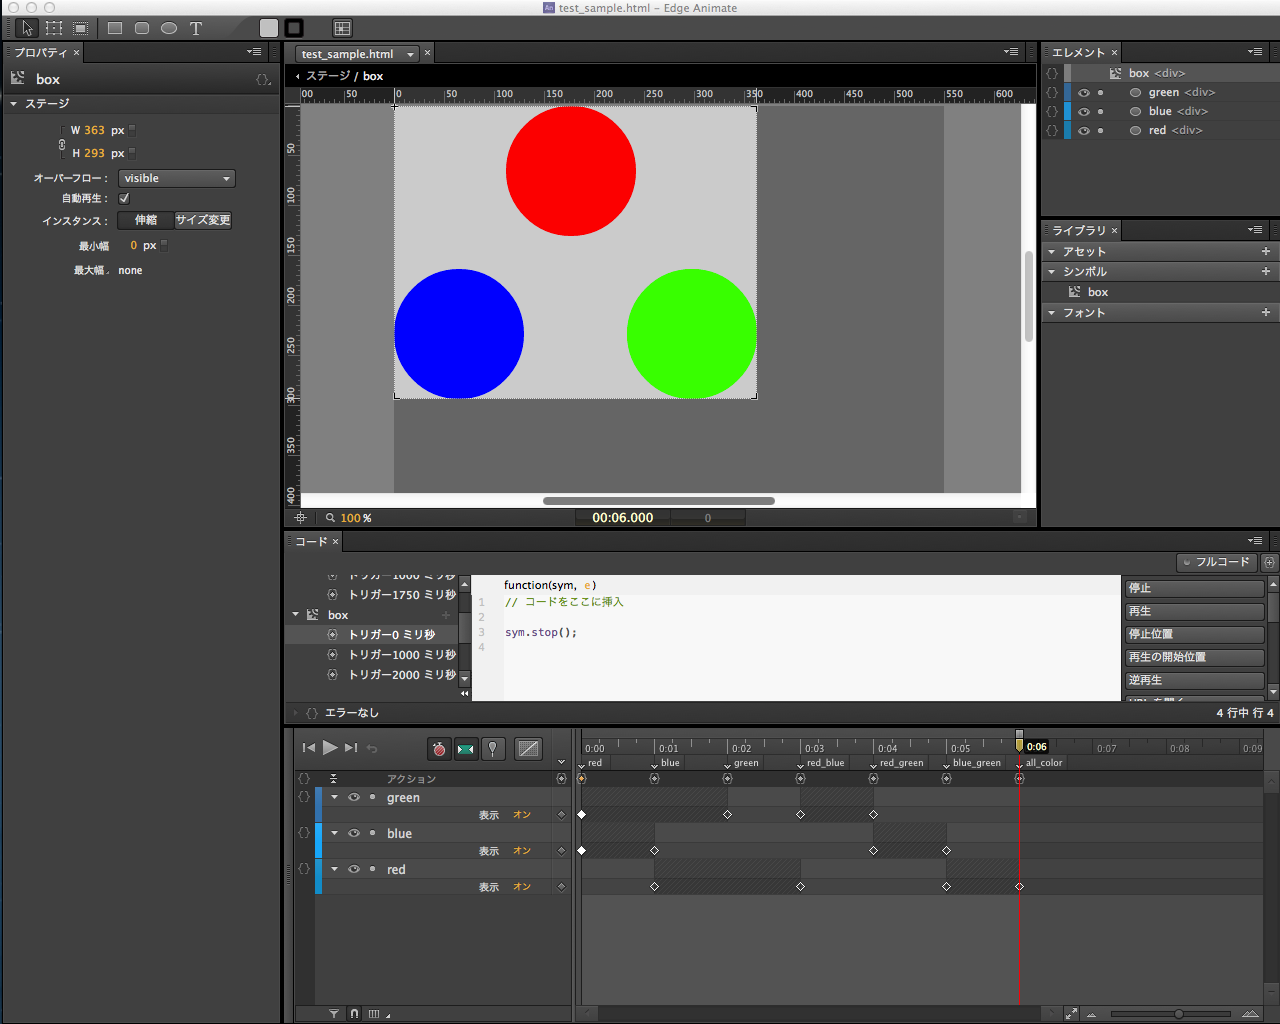Hide the green layer in timeline
The height and width of the screenshot is (1024, 1280).
click(x=354, y=797)
